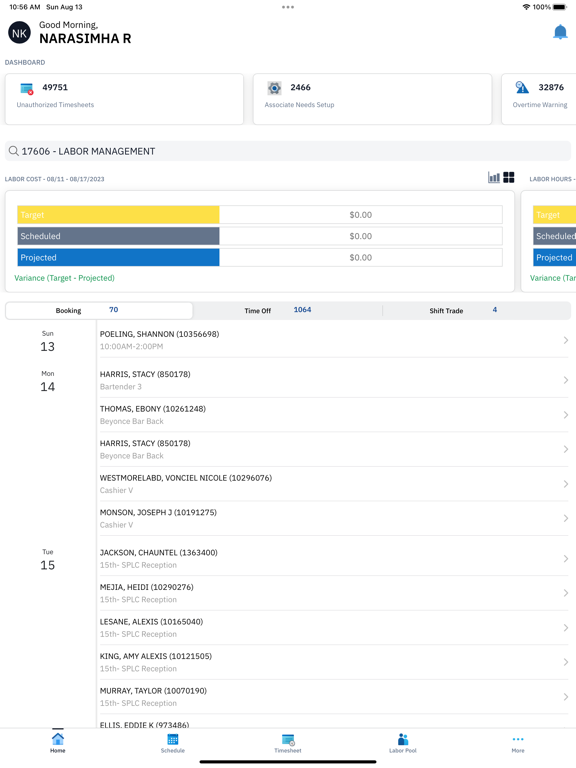Select the Shift Trade tab
The image size is (576, 768).
[x=477, y=311]
